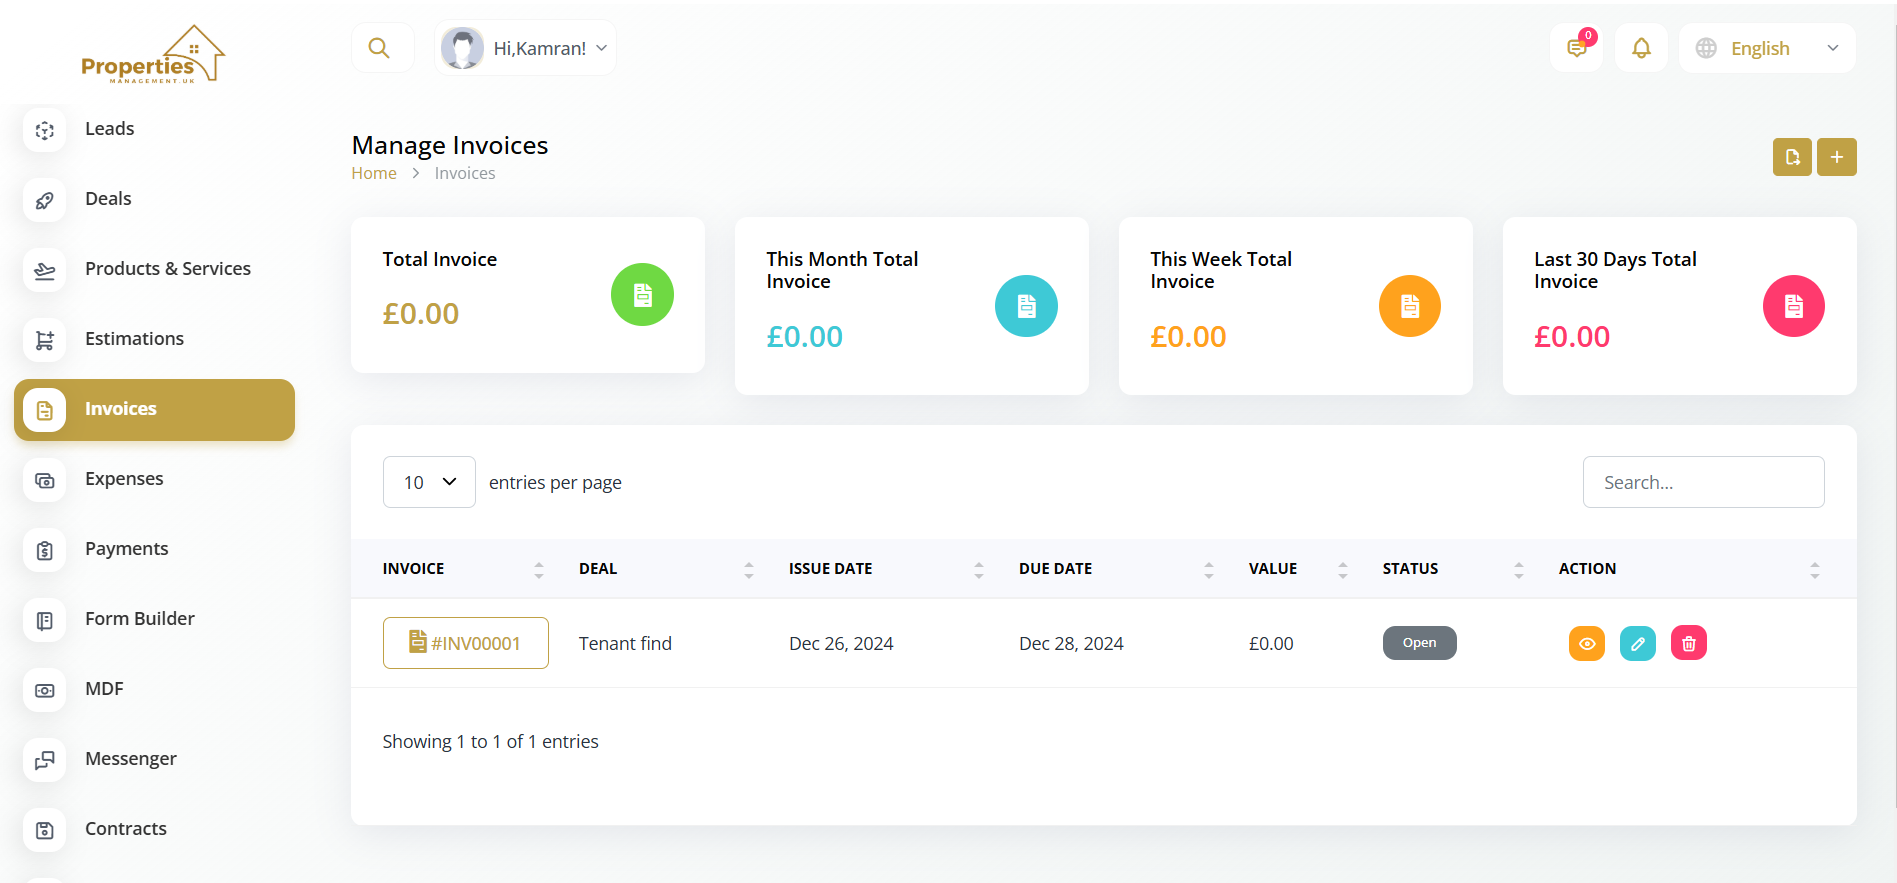This screenshot has height=883, width=1897.
Task: Open the notifications bell
Action: [x=1641, y=48]
